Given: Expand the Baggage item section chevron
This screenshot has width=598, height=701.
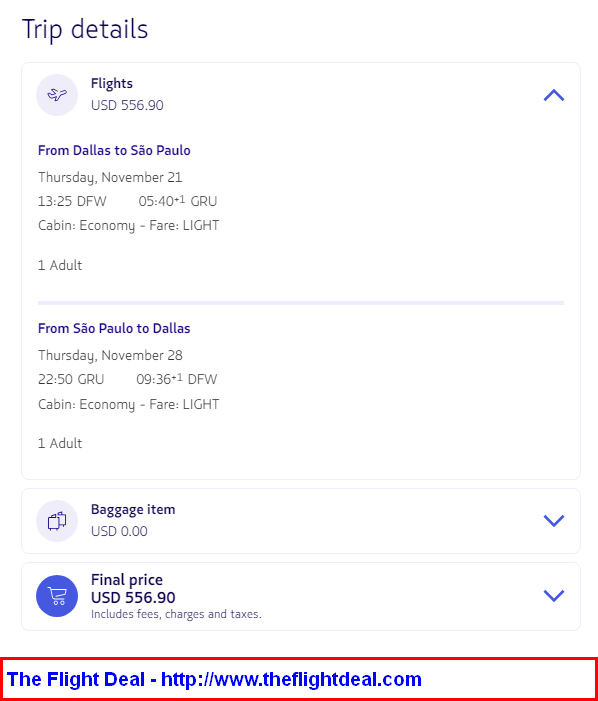Looking at the screenshot, I should point(554,521).
